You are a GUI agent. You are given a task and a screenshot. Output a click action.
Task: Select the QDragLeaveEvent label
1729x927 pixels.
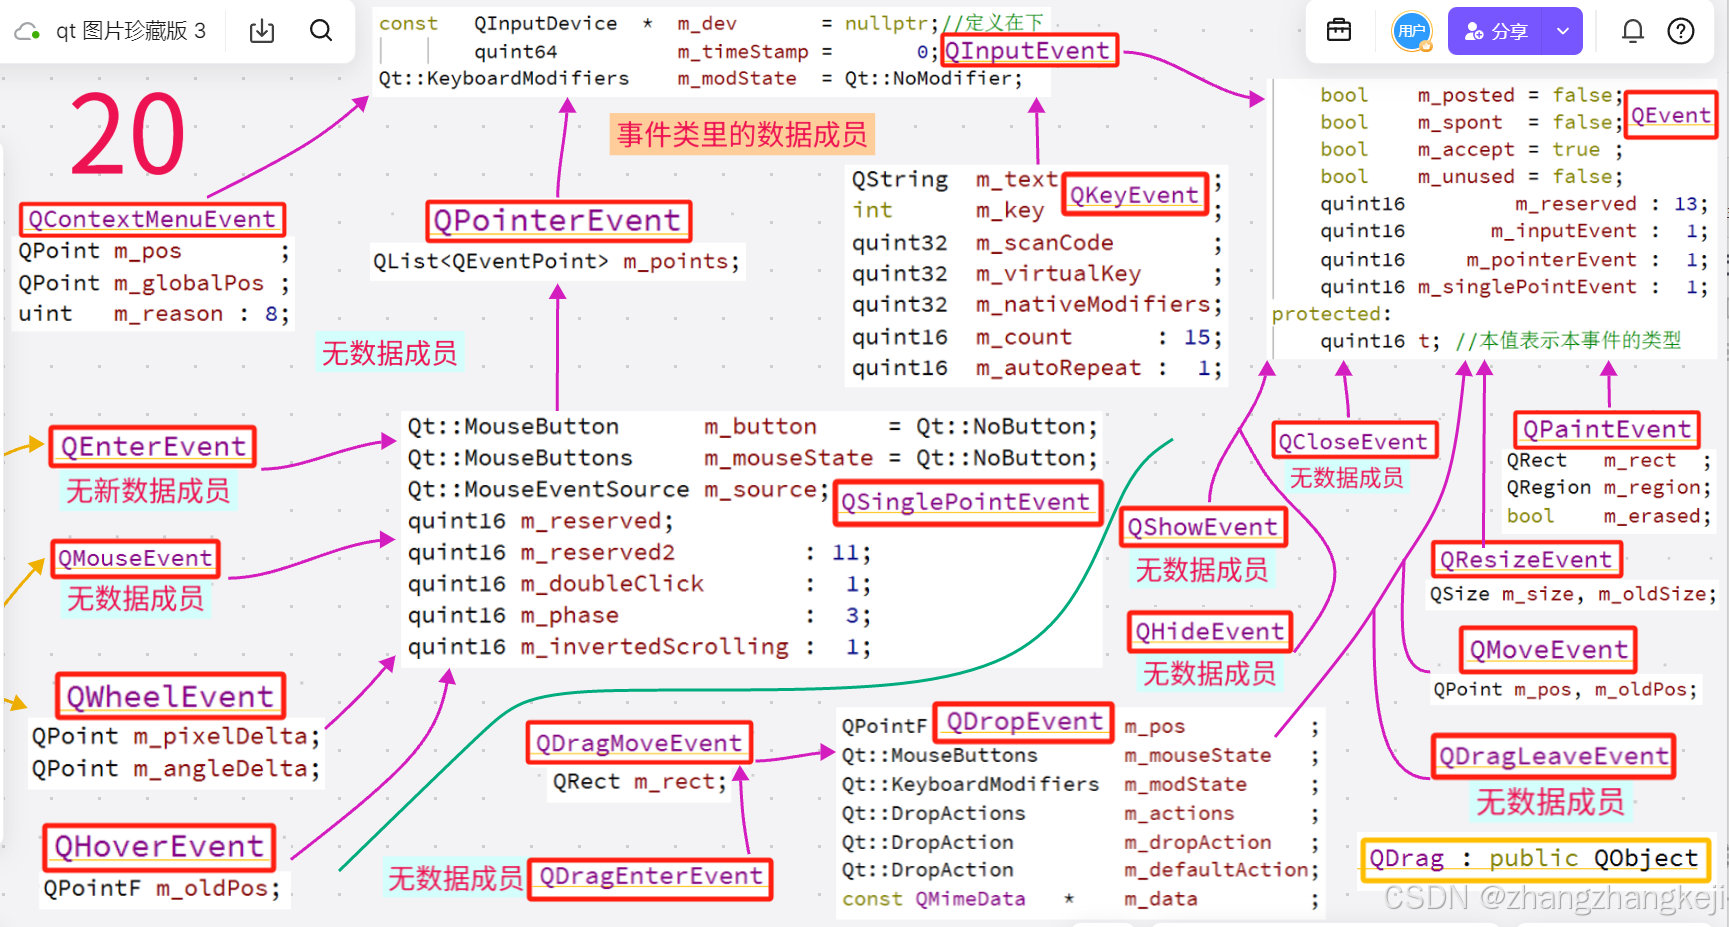1553,756
